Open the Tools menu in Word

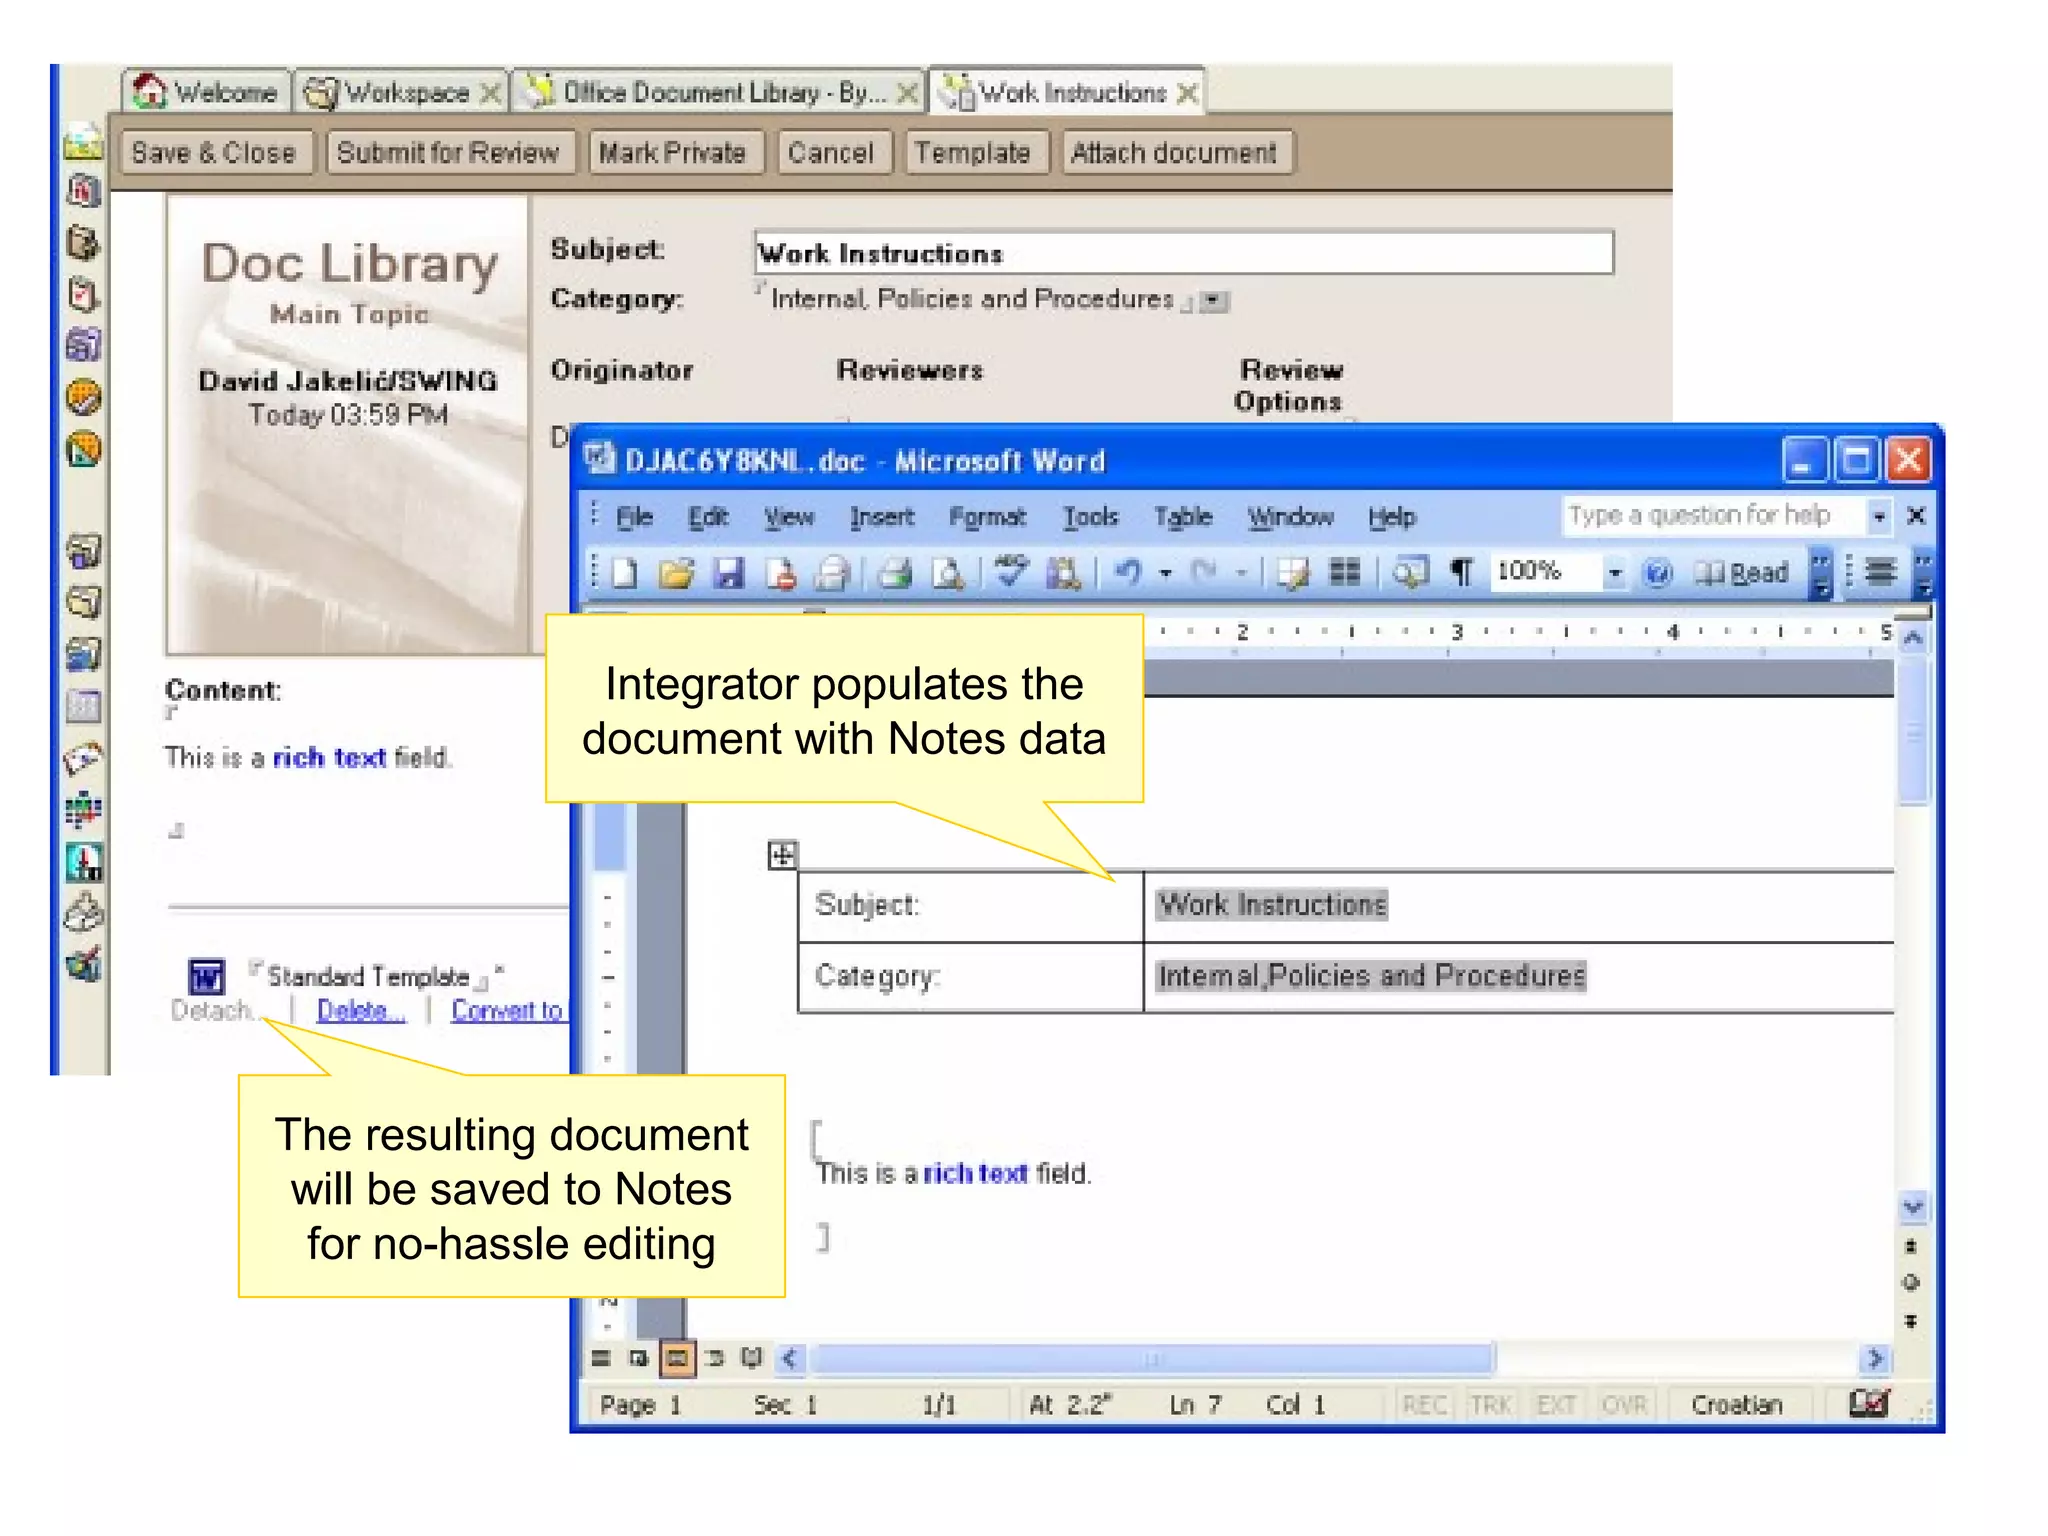[x=1090, y=517]
